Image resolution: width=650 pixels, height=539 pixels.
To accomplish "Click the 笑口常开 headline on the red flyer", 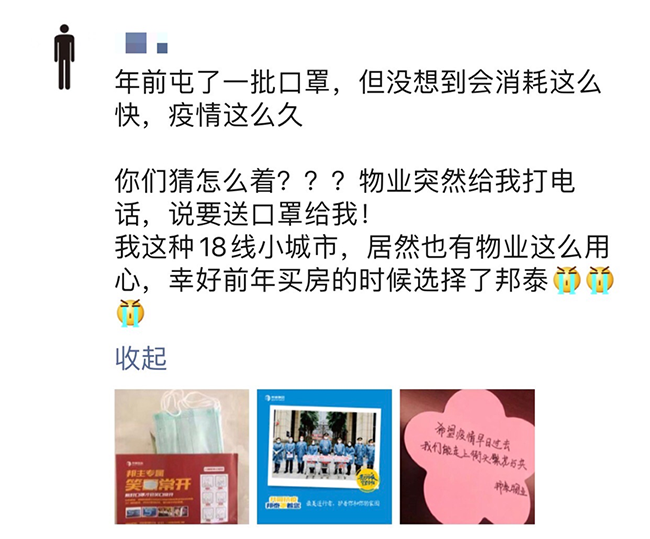I will [159, 484].
